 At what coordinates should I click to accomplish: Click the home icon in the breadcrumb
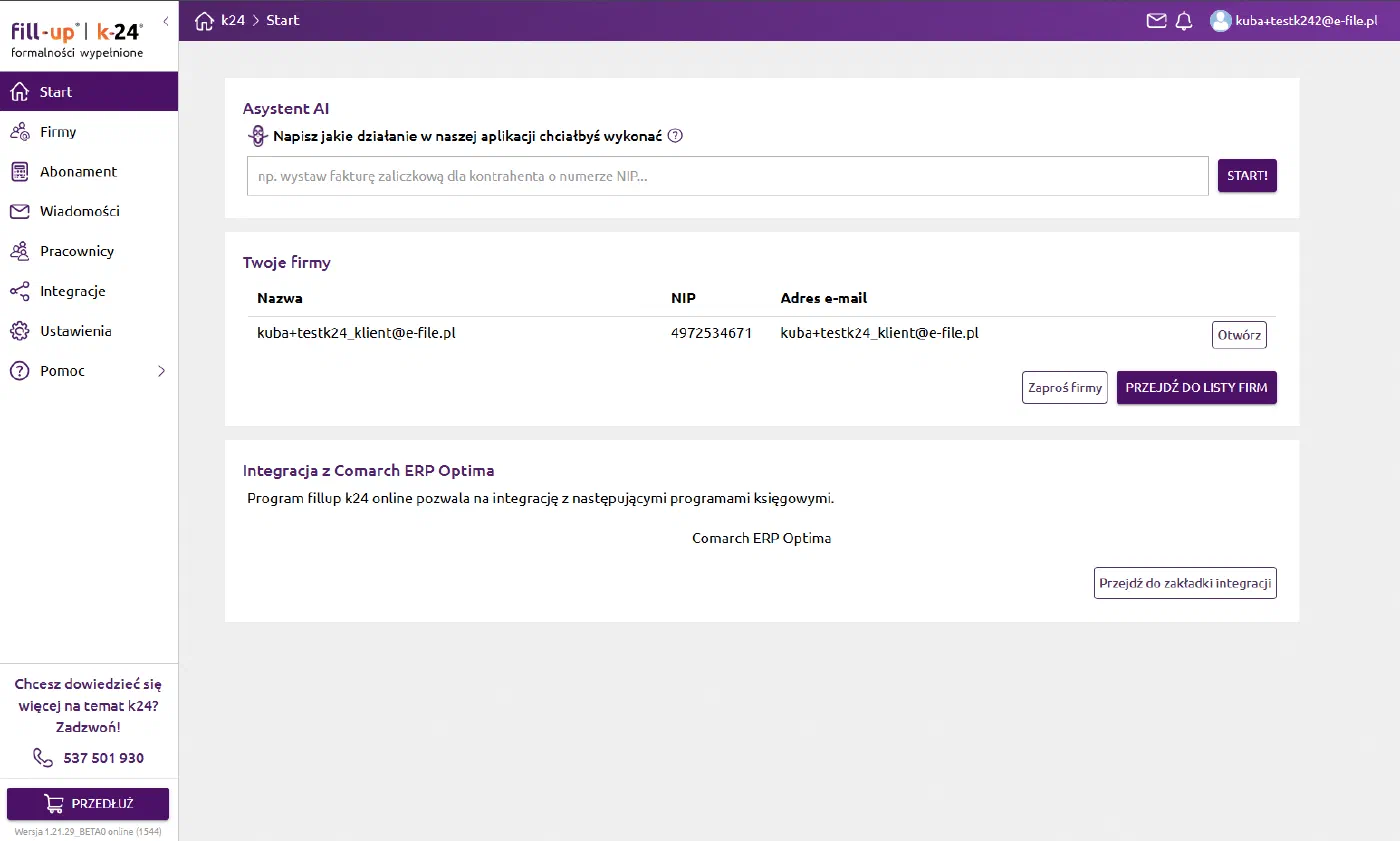pos(205,20)
